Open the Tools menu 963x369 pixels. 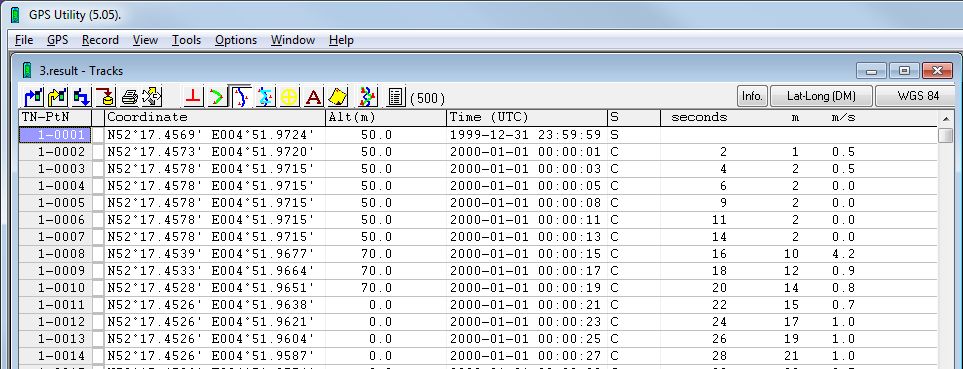click(186, 40)
